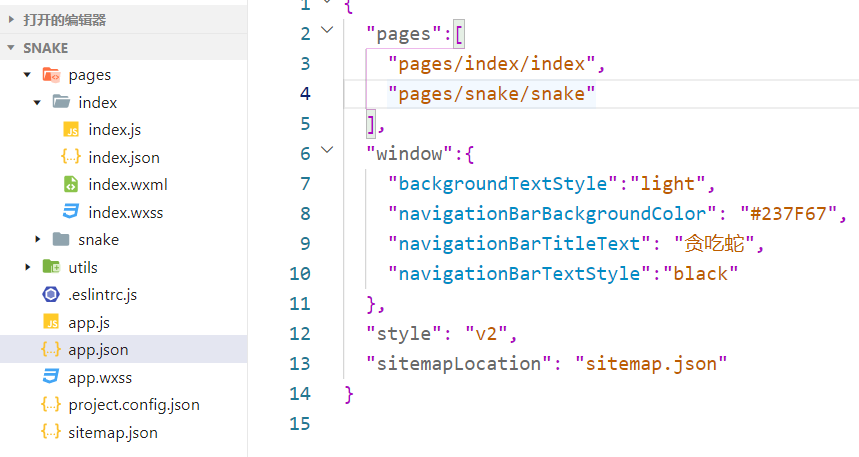Open index.js in the file tree
This screenshot has width=859, height=457.
point(114,130)
